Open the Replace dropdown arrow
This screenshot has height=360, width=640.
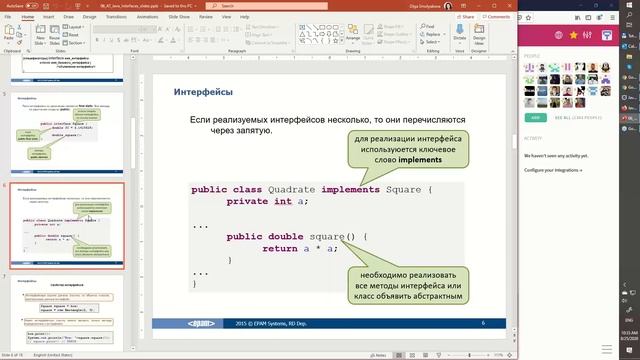click(x=444, y=34)
